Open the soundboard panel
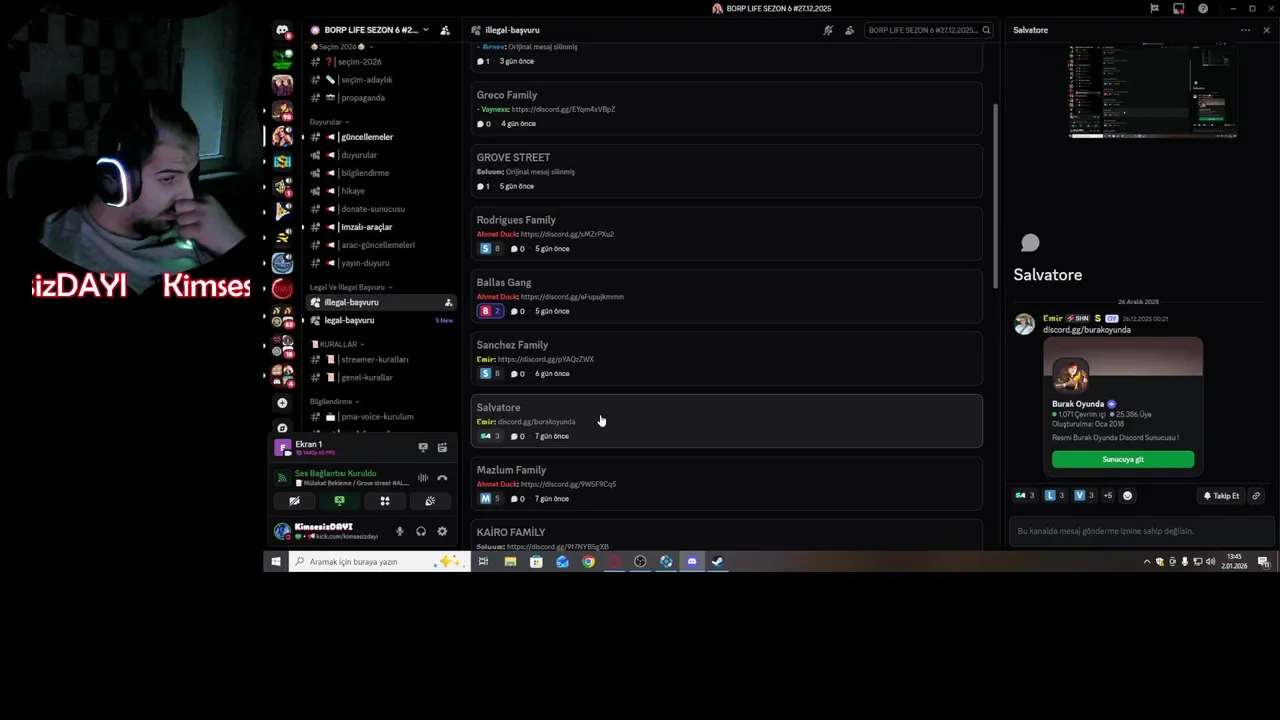Viewport: 1280px width, 720px height. click(430, 501)
